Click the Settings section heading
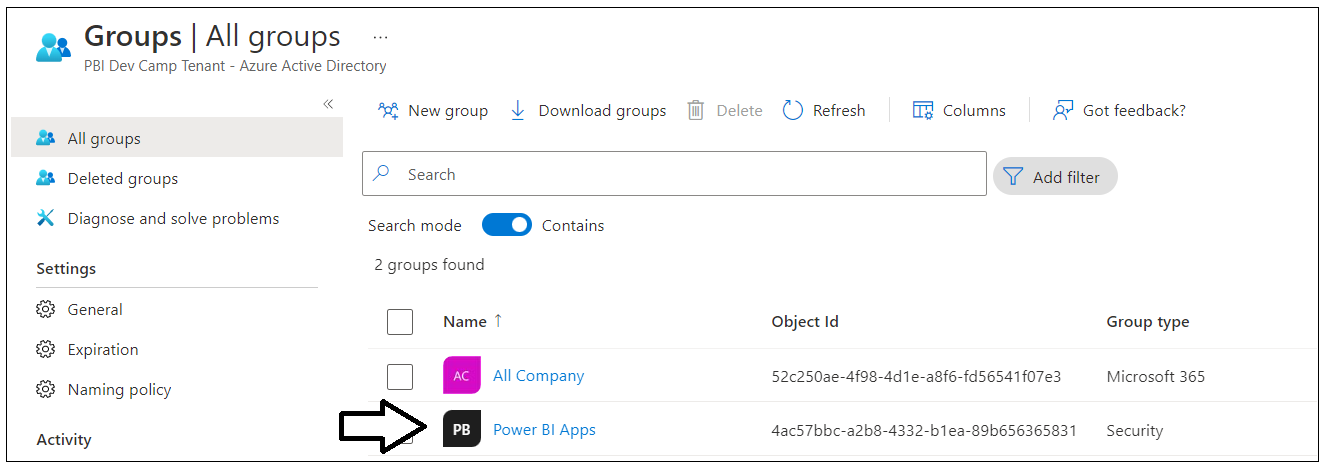The height and width of the screenshot is (469, 1325). [x=66, y=269]
